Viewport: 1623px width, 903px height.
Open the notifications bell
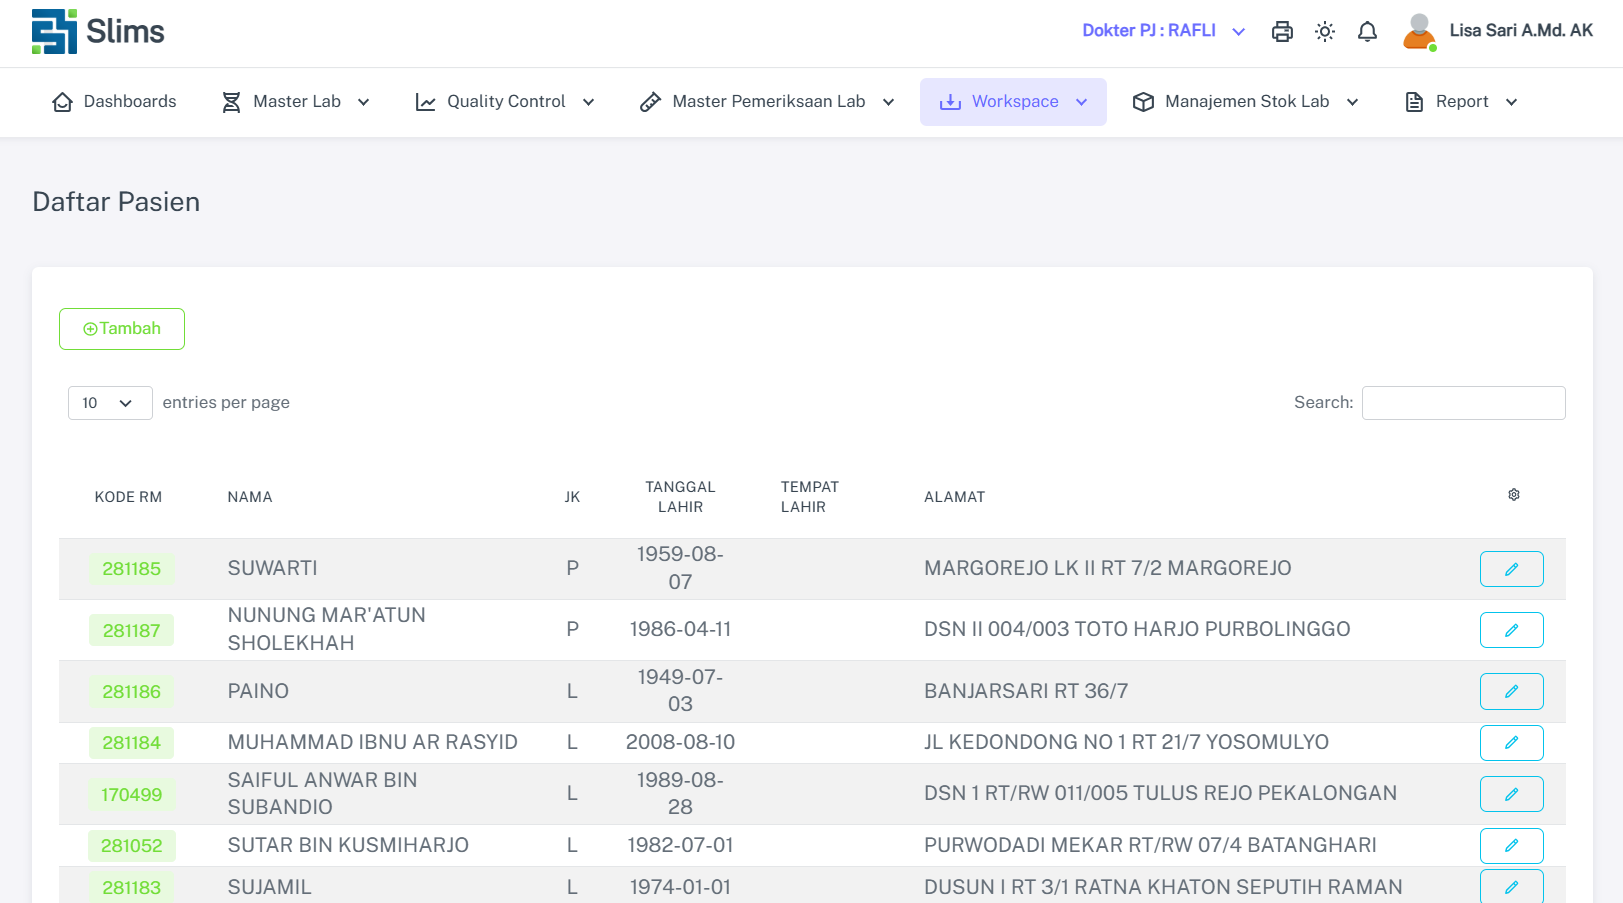(x=1367, y=32)
